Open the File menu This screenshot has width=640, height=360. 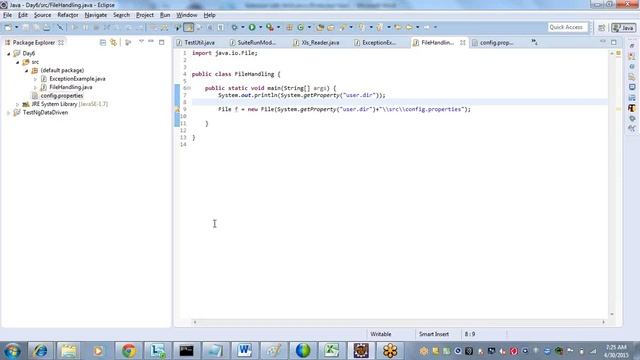(x=7, y=15)
